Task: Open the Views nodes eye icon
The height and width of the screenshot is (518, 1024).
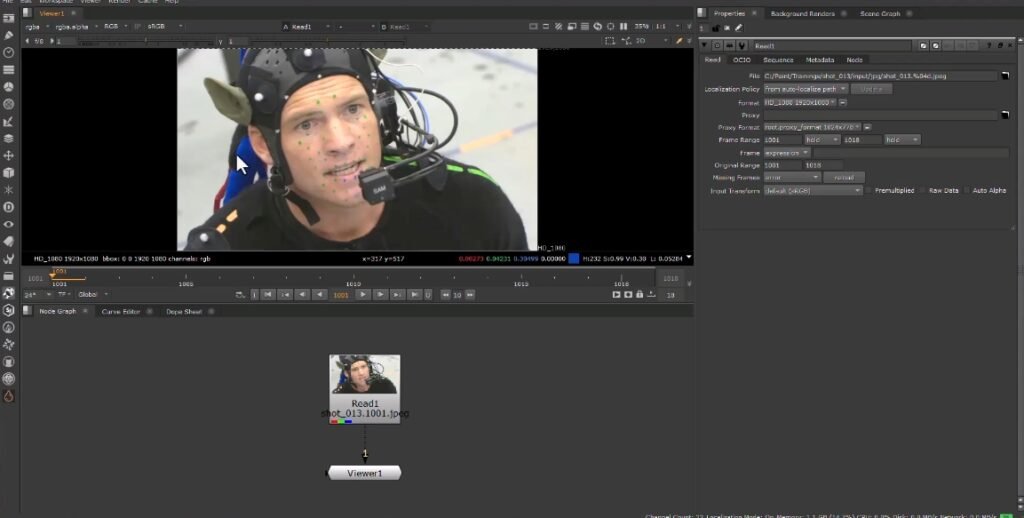Action: click(8, 224)
